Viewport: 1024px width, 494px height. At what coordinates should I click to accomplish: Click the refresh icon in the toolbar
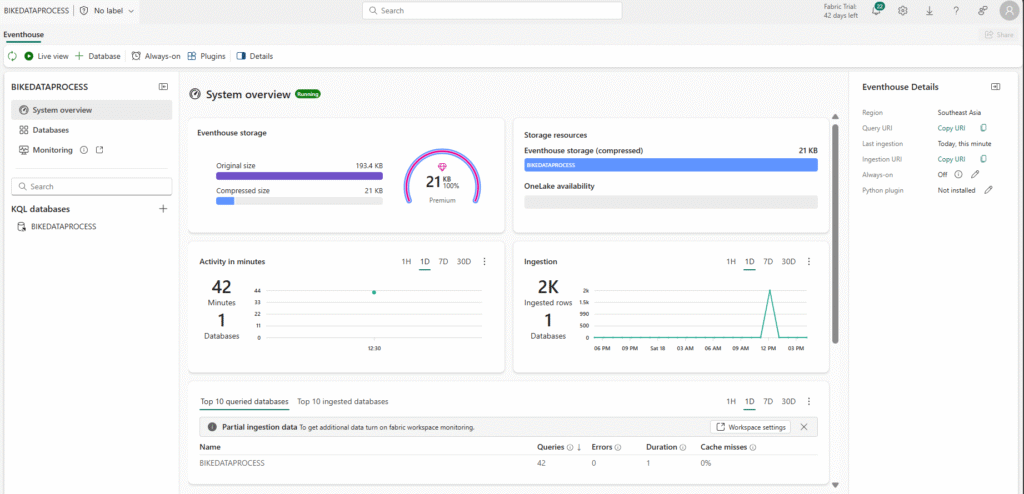pyautogui.click(x=12, y=56)
